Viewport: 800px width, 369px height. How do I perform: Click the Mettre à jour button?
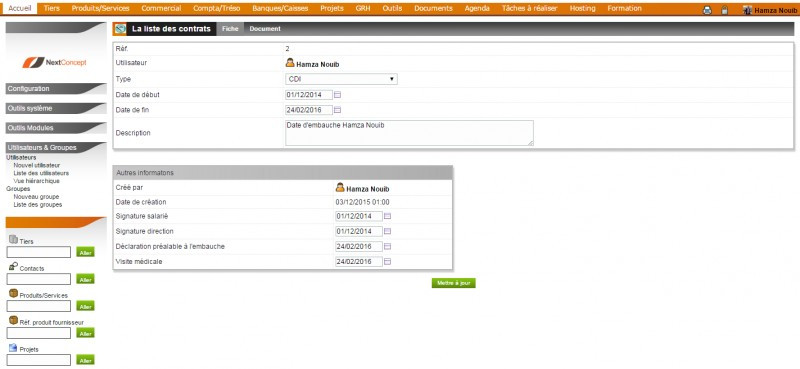coord(454,283)
